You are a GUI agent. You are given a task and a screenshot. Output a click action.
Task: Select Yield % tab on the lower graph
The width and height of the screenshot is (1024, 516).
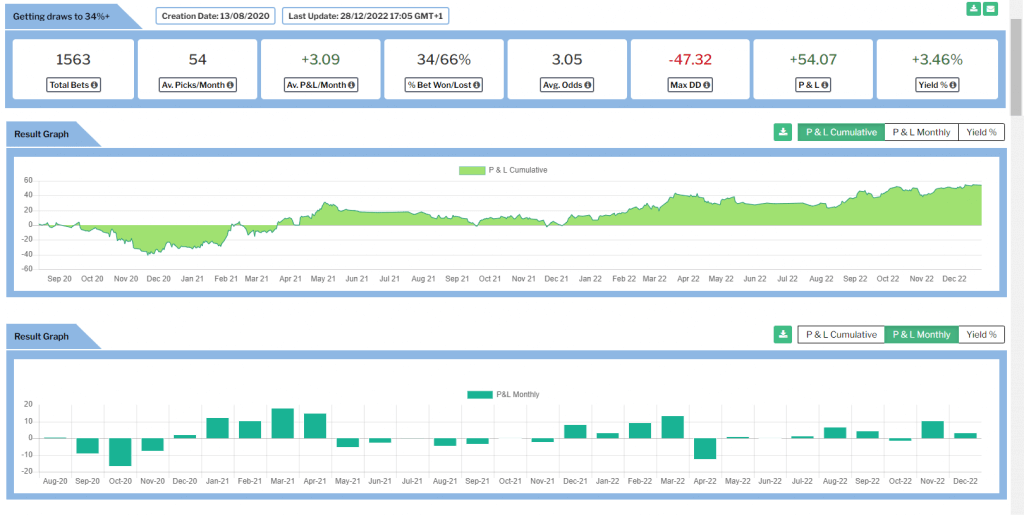tap(980, 335)
